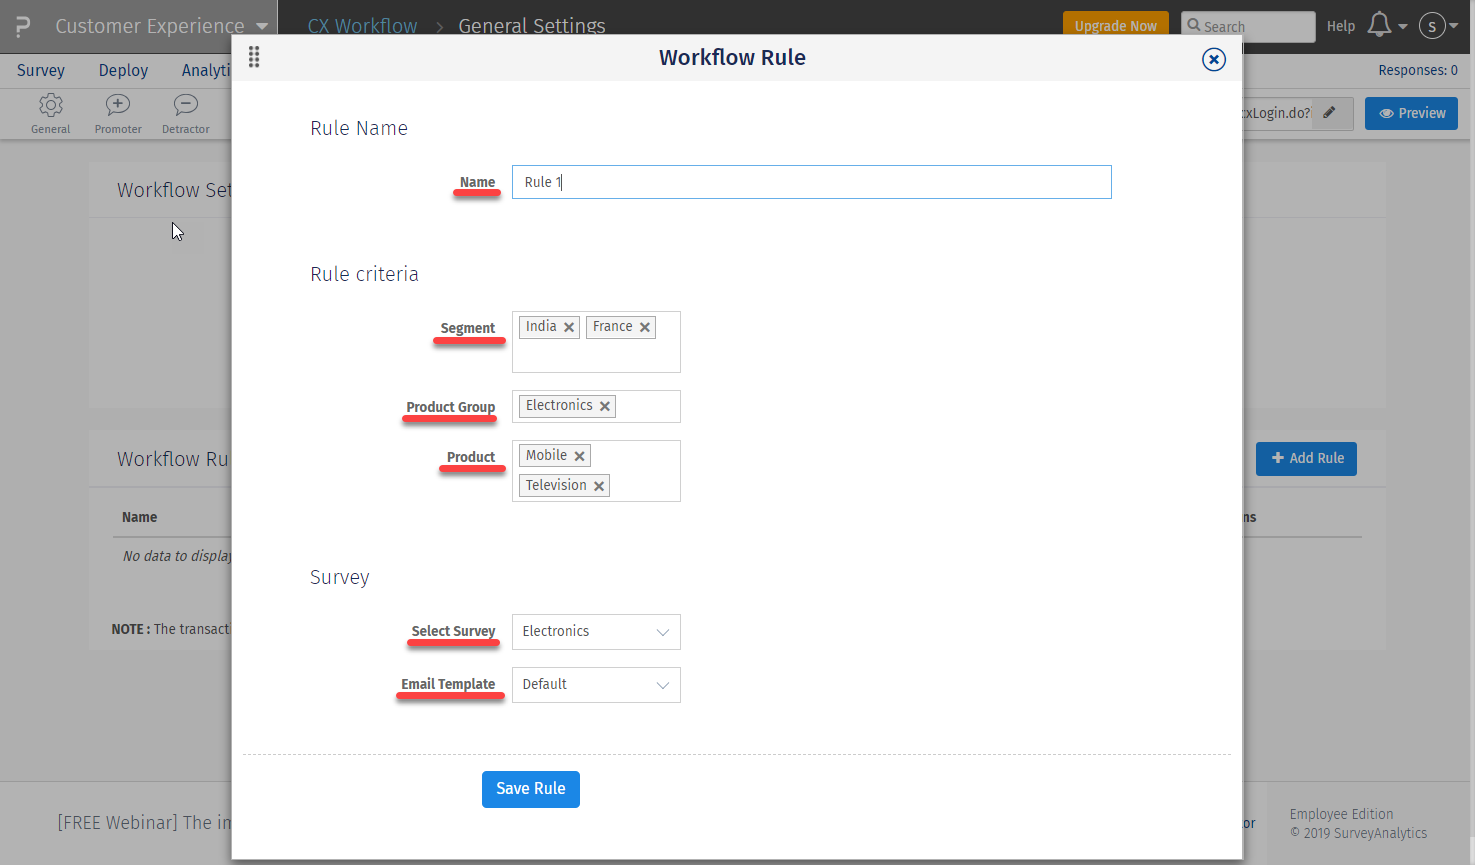Remove the France segment tag
1475x865 pixels.
point(645,327)
